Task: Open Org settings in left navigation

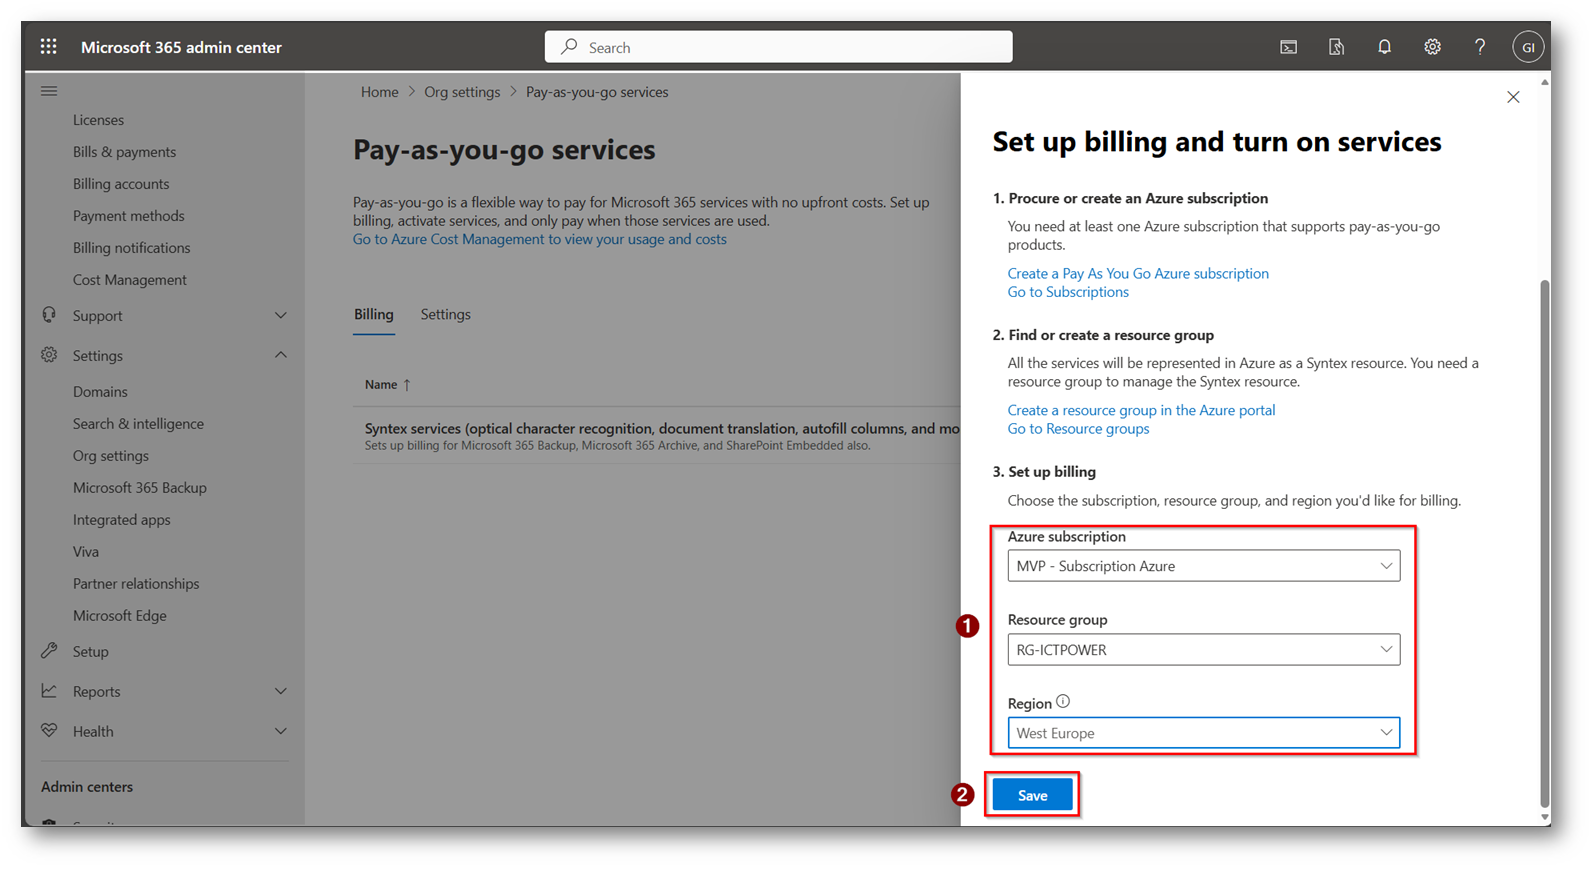Action: coord(110,456)
